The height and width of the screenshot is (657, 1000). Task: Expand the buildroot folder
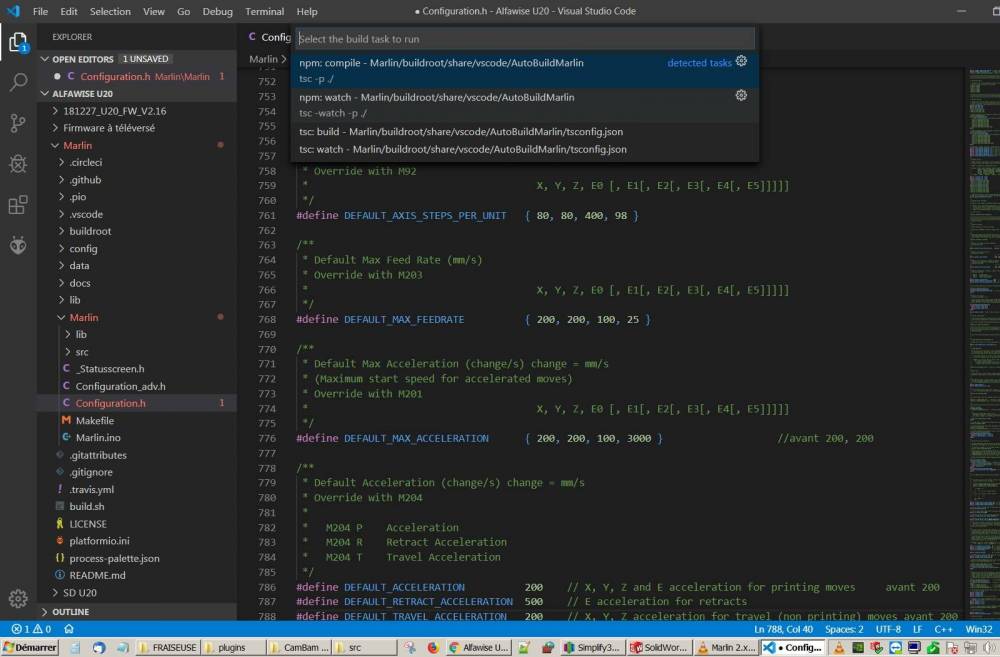(x=90, y=231)
